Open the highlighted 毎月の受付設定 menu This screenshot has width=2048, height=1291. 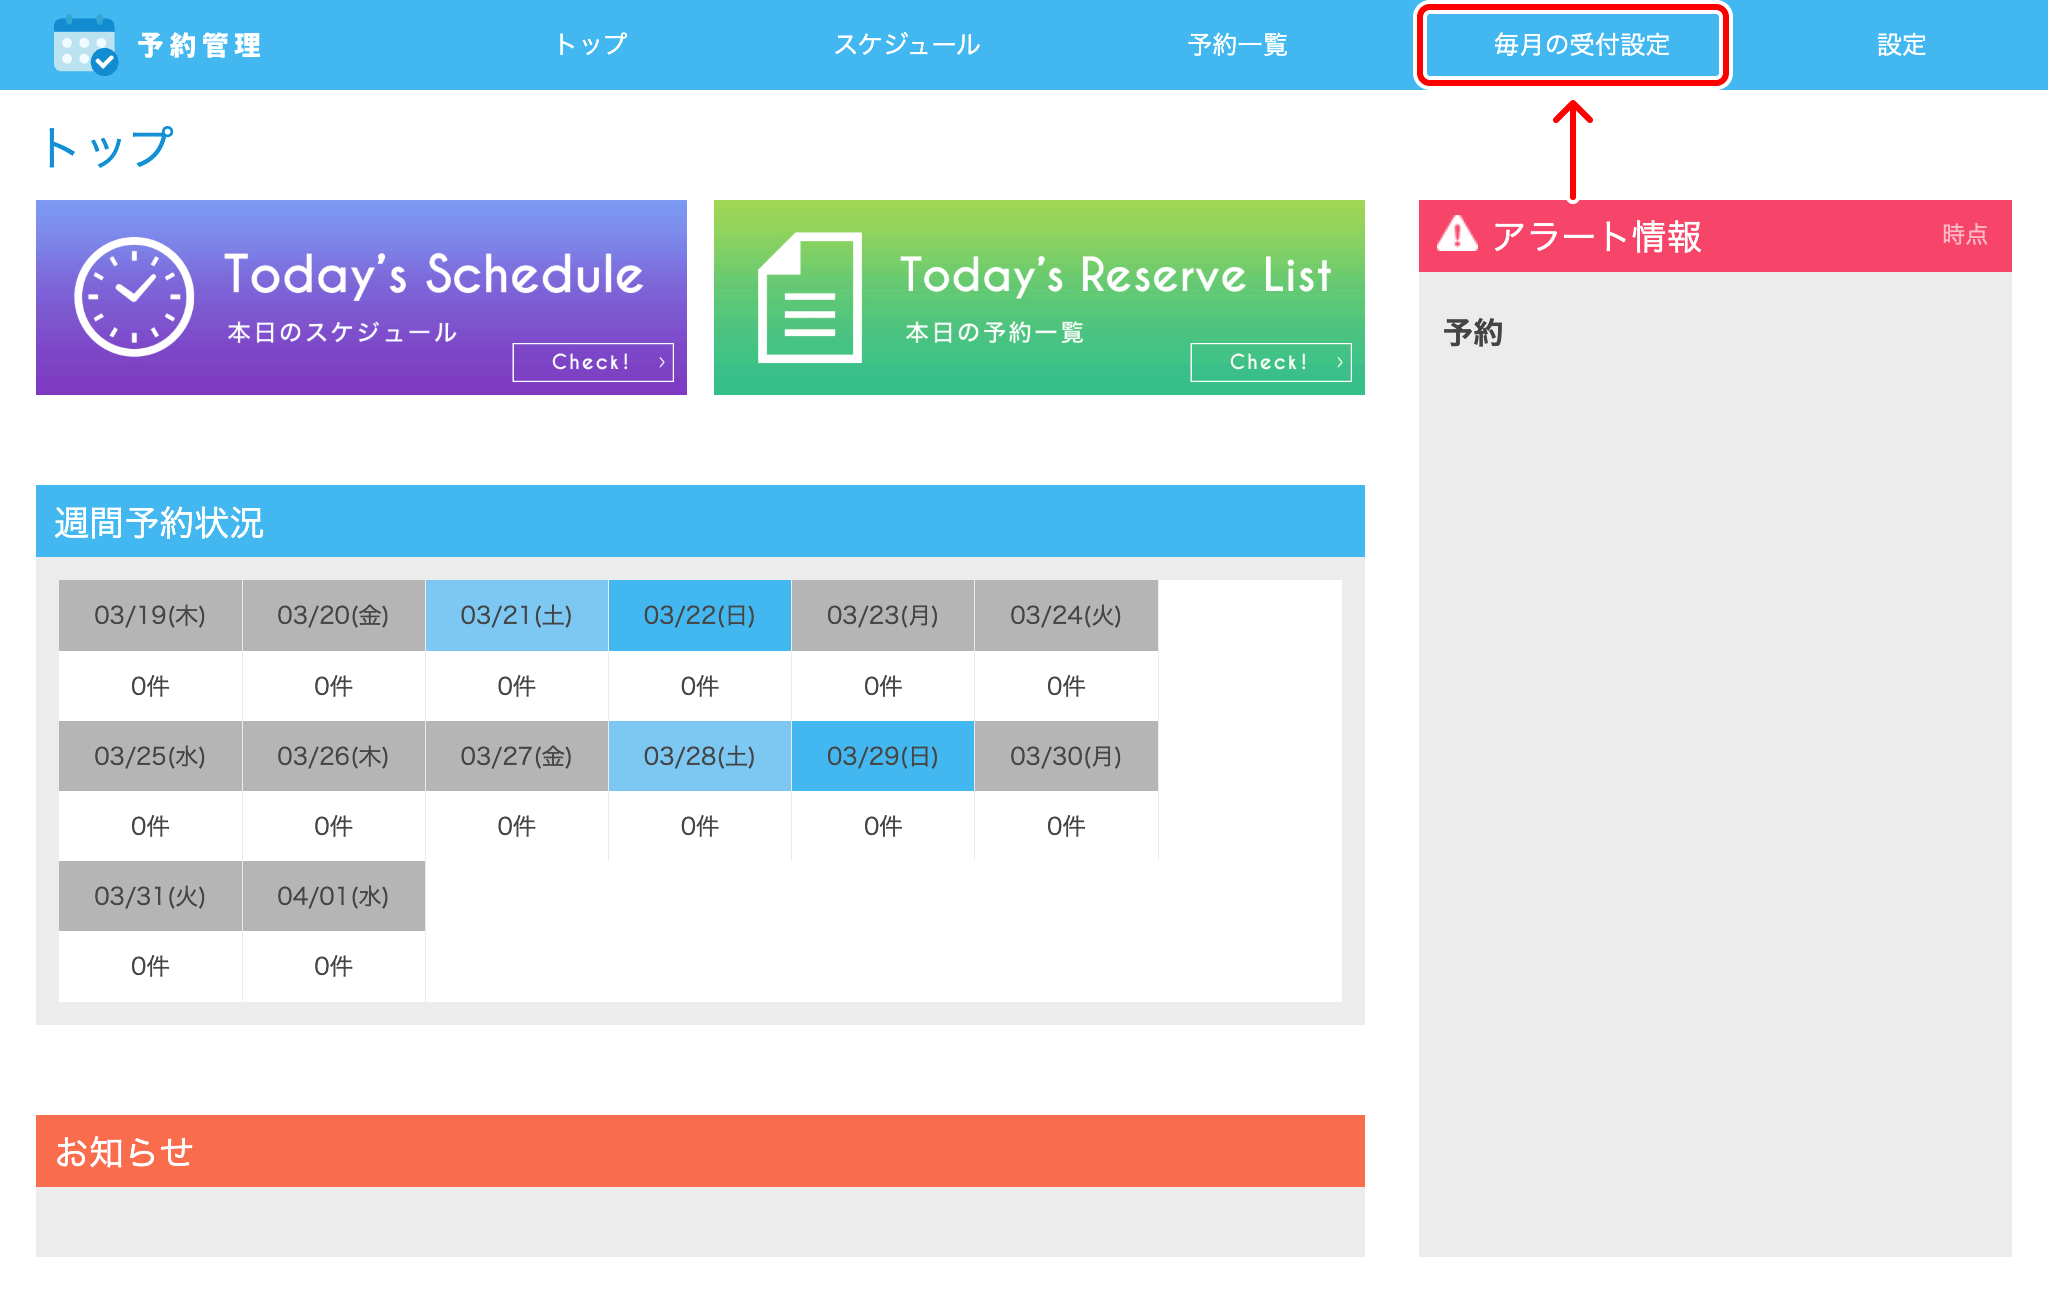(1573, 44)
